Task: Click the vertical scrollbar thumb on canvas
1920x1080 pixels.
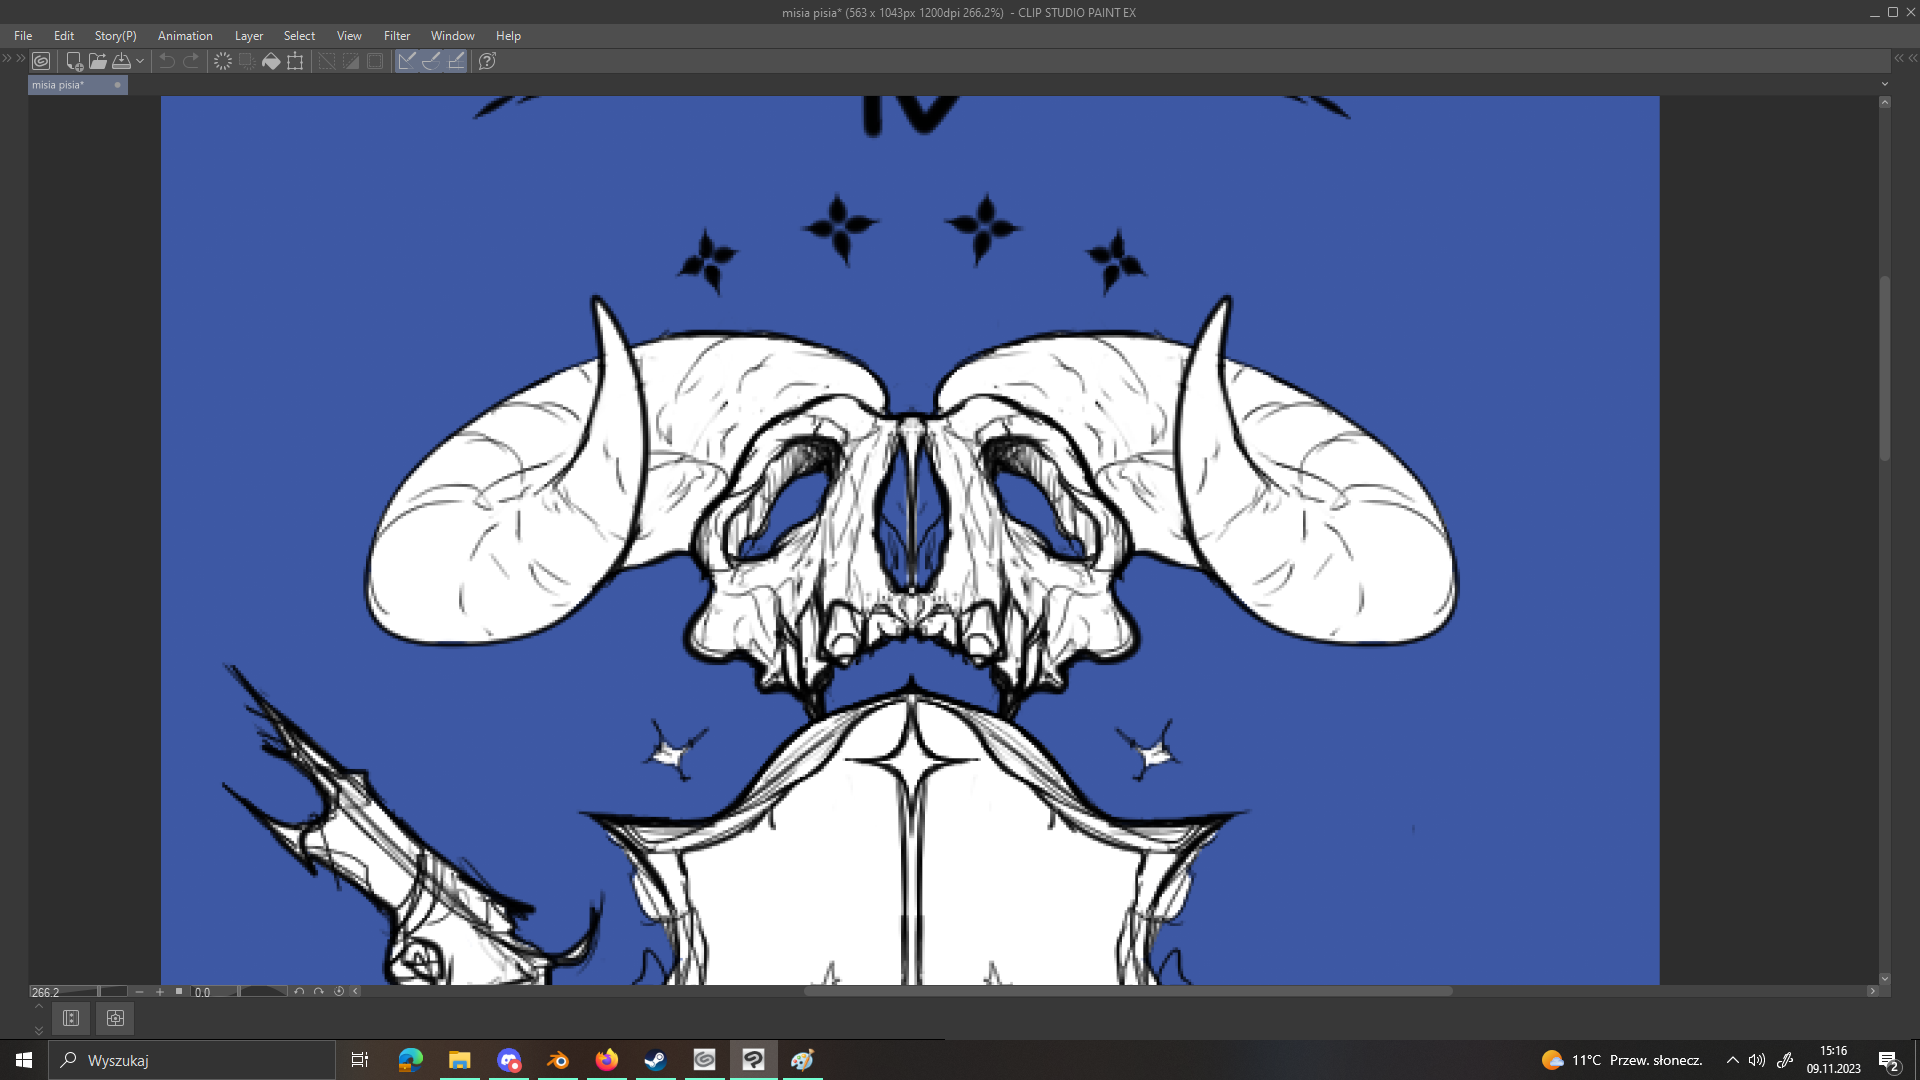Action: 1885,368
